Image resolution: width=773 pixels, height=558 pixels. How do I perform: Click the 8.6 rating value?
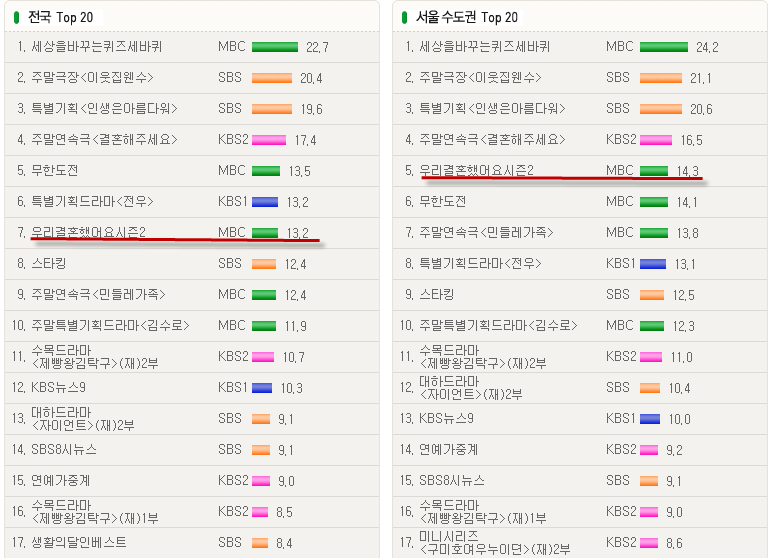tap(674, 544)
